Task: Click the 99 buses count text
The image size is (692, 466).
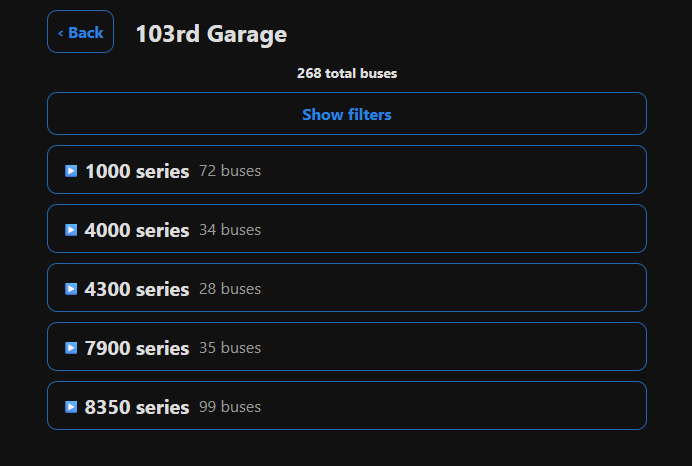Action: (230, 407)
